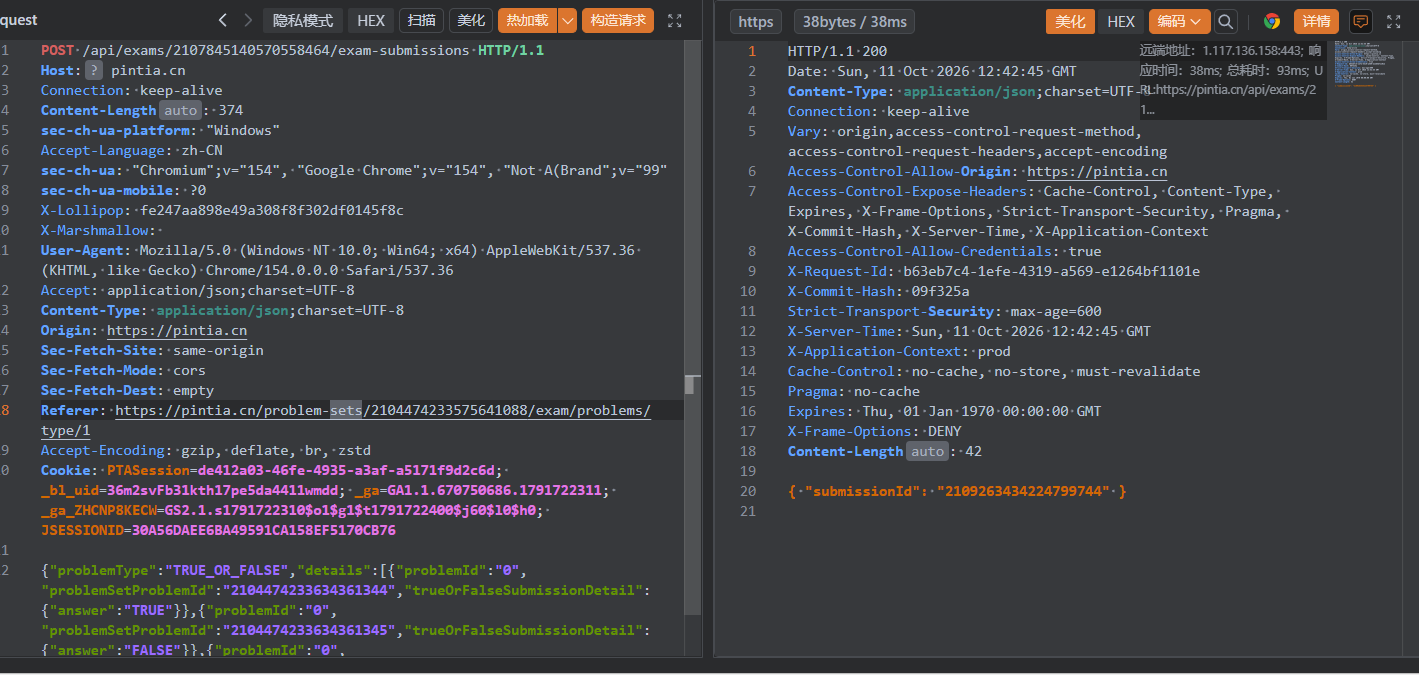Click the X-Lollipop header value
This screenshot has width=1419, height=675.
[272, 210]
